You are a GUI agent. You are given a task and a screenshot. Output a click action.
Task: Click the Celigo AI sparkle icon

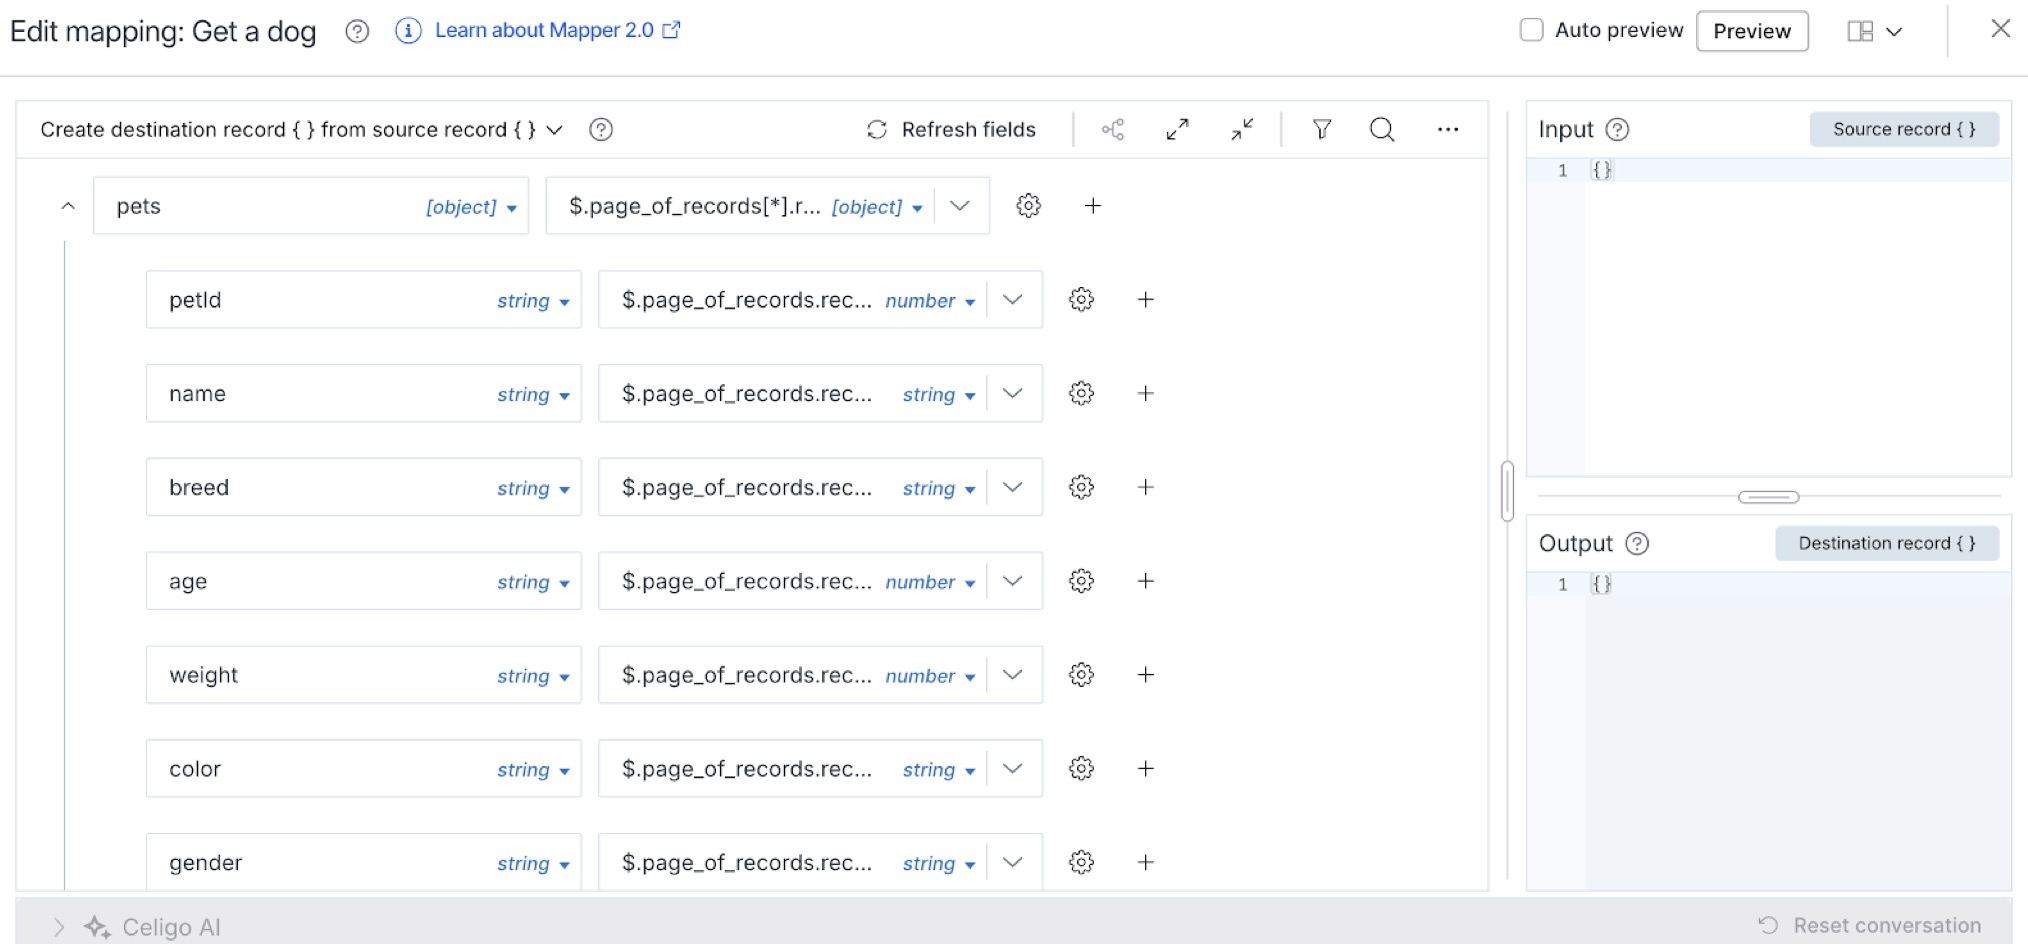(x=97, y=927)
